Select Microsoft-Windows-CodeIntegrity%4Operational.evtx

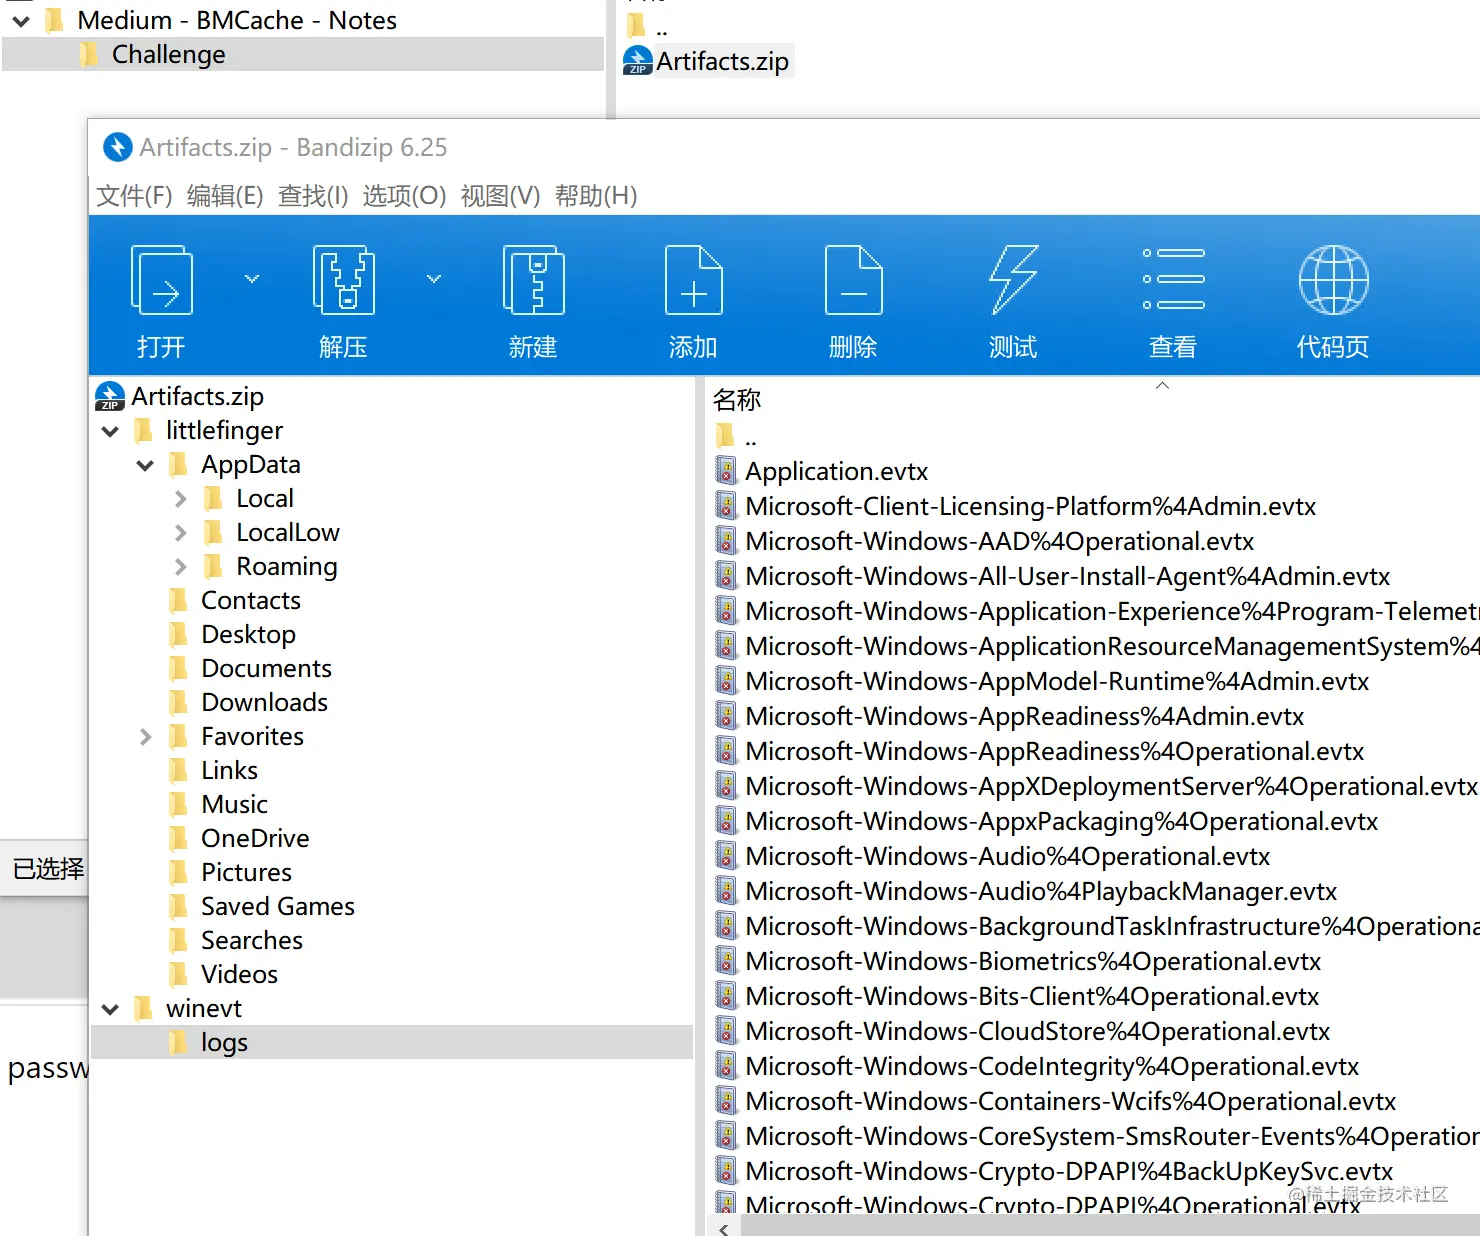(1052, 1066)
